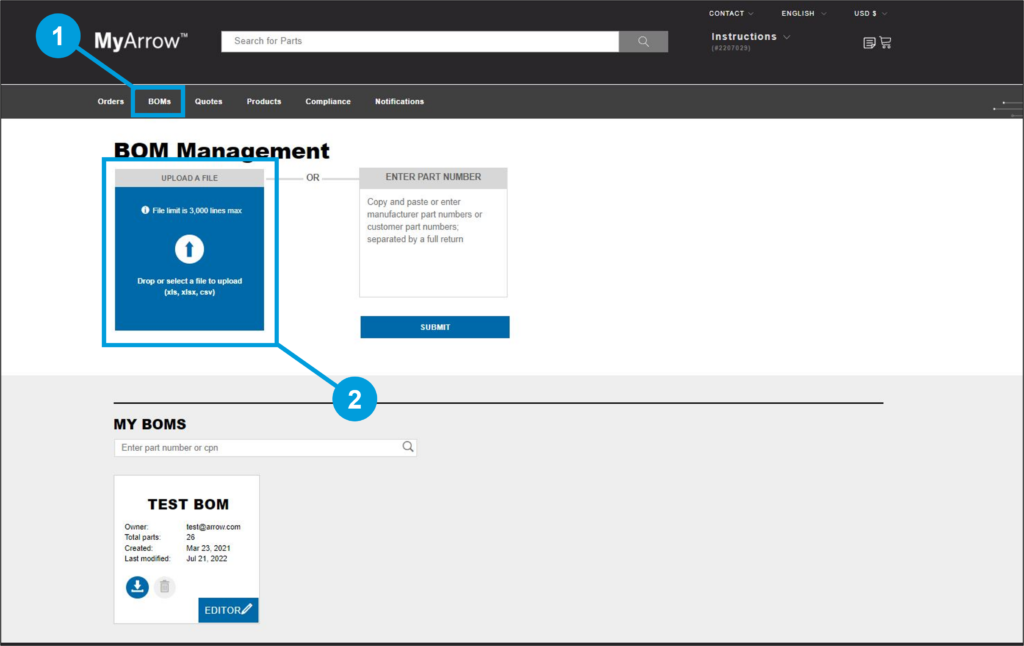Click the magnifier icon in the parts search bar
The image size is (1024, 646).
coord(643,41)
